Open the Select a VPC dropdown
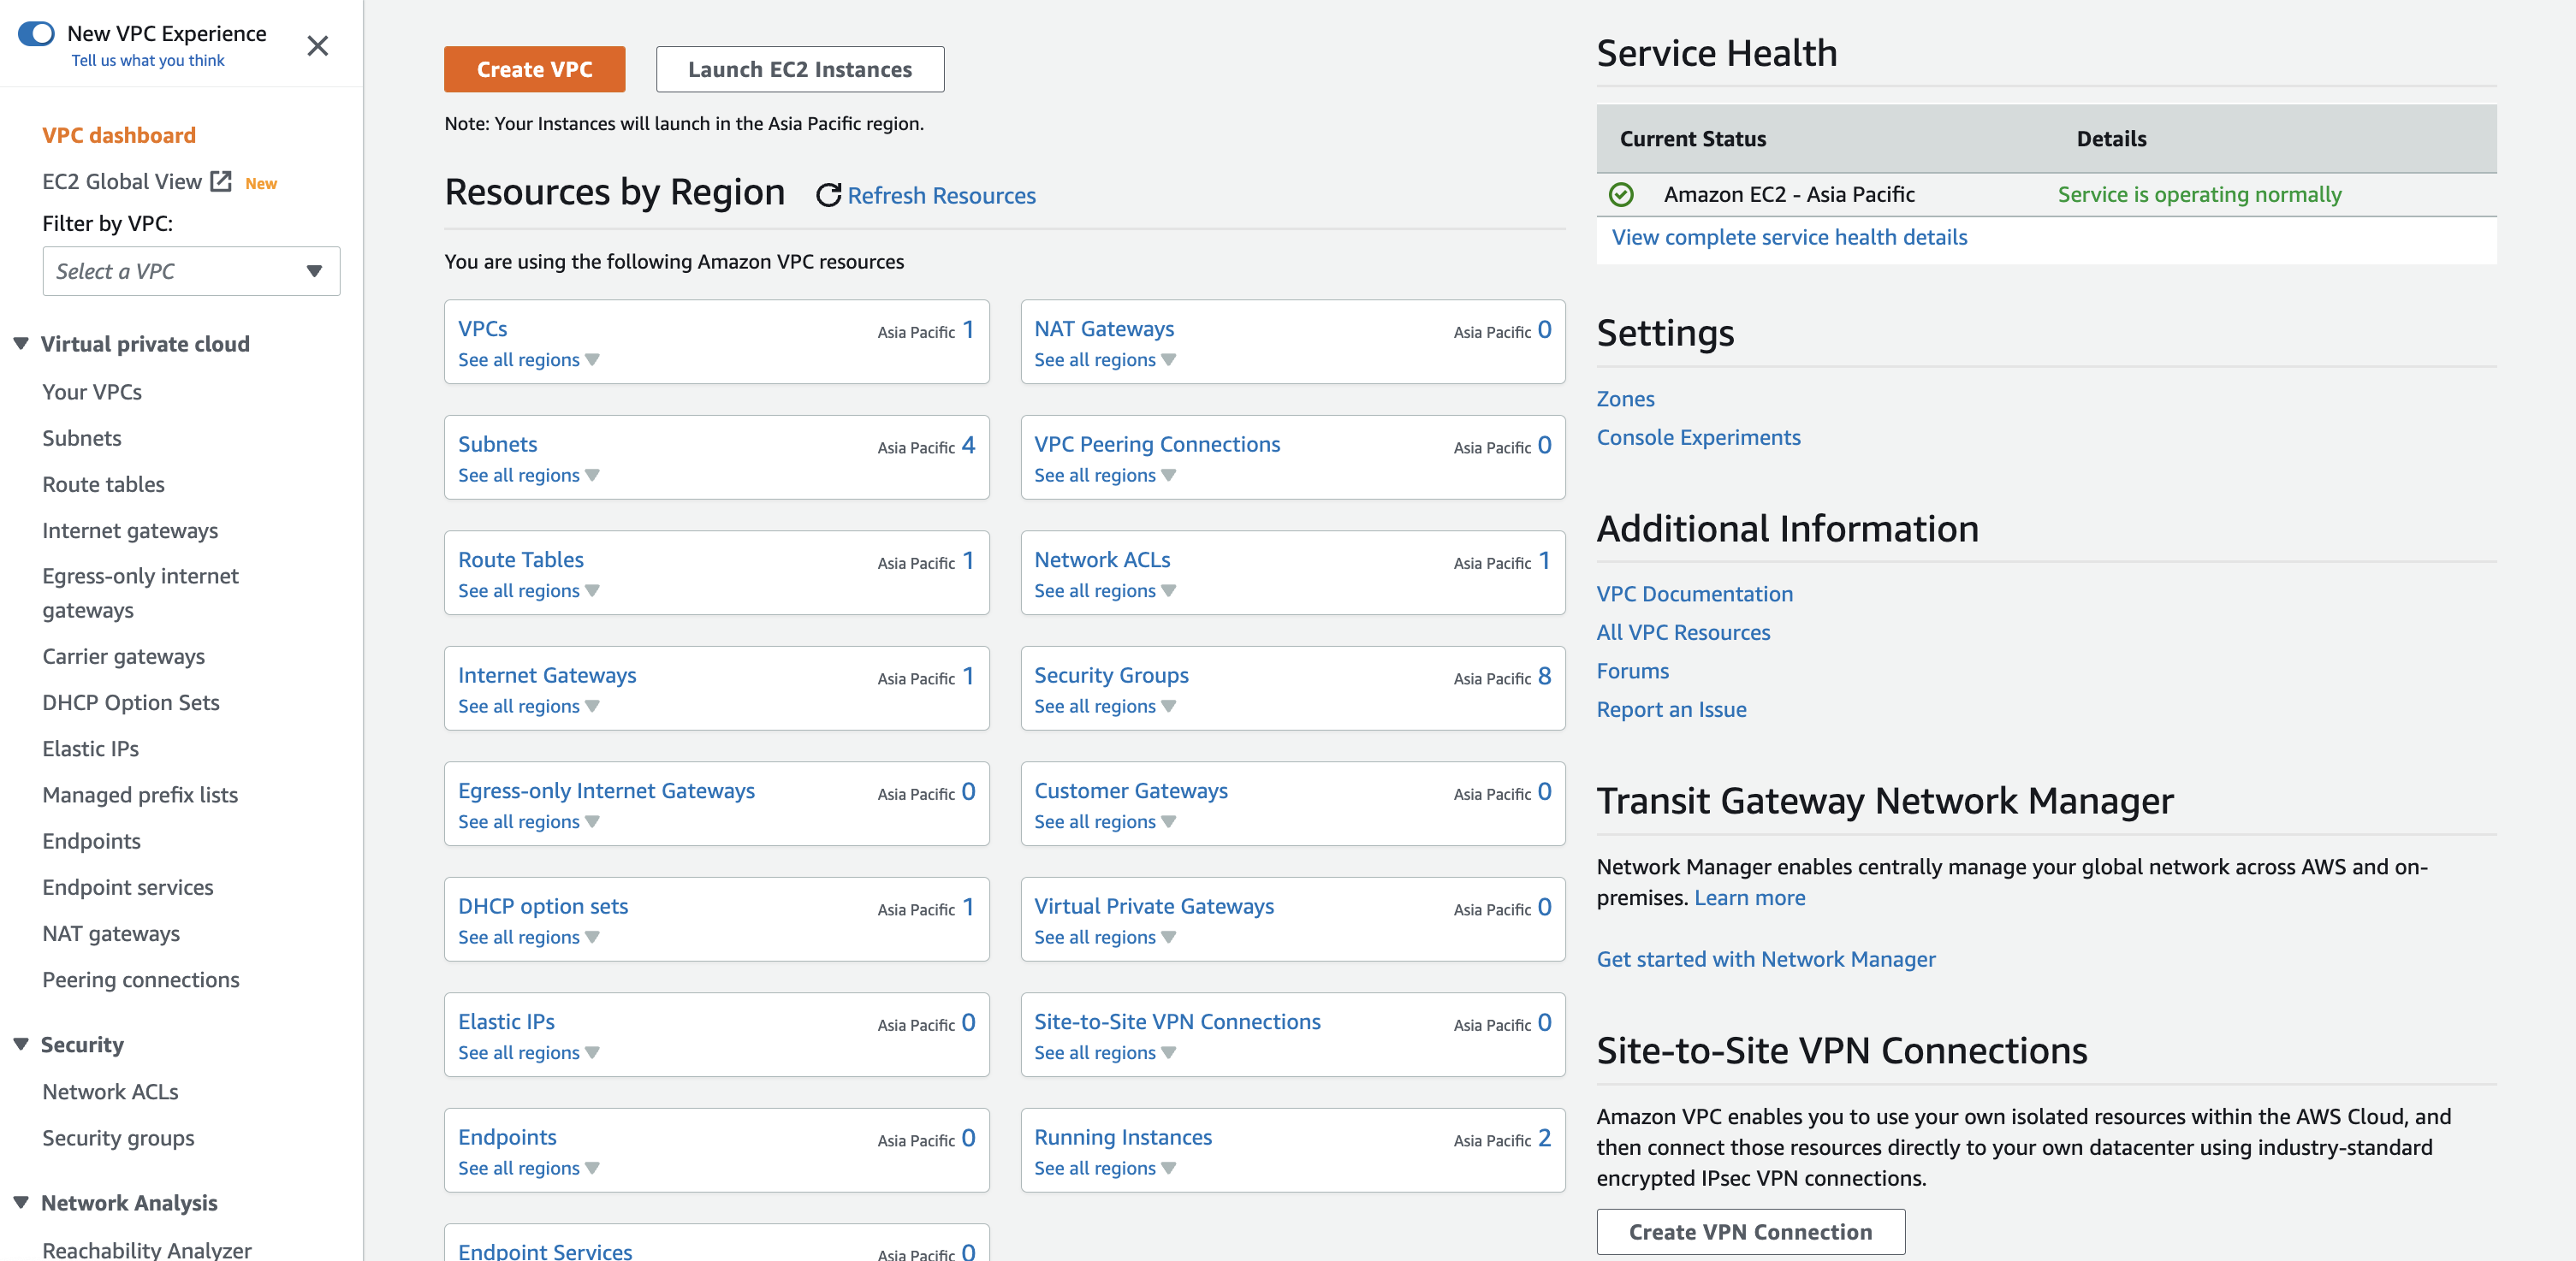 click(191, 271)
